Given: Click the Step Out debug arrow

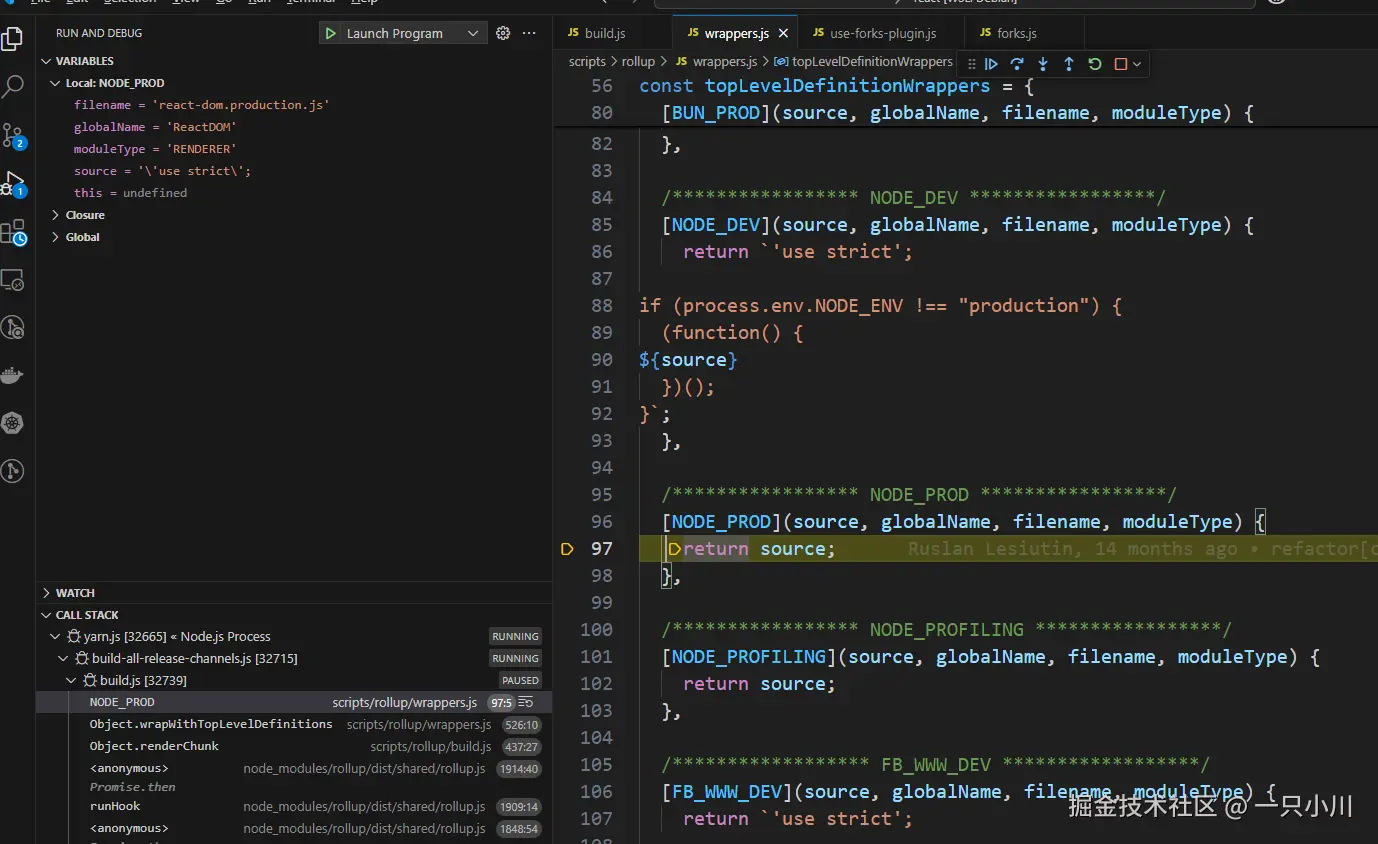Looking at the screenshot, I should [1069, 64].
